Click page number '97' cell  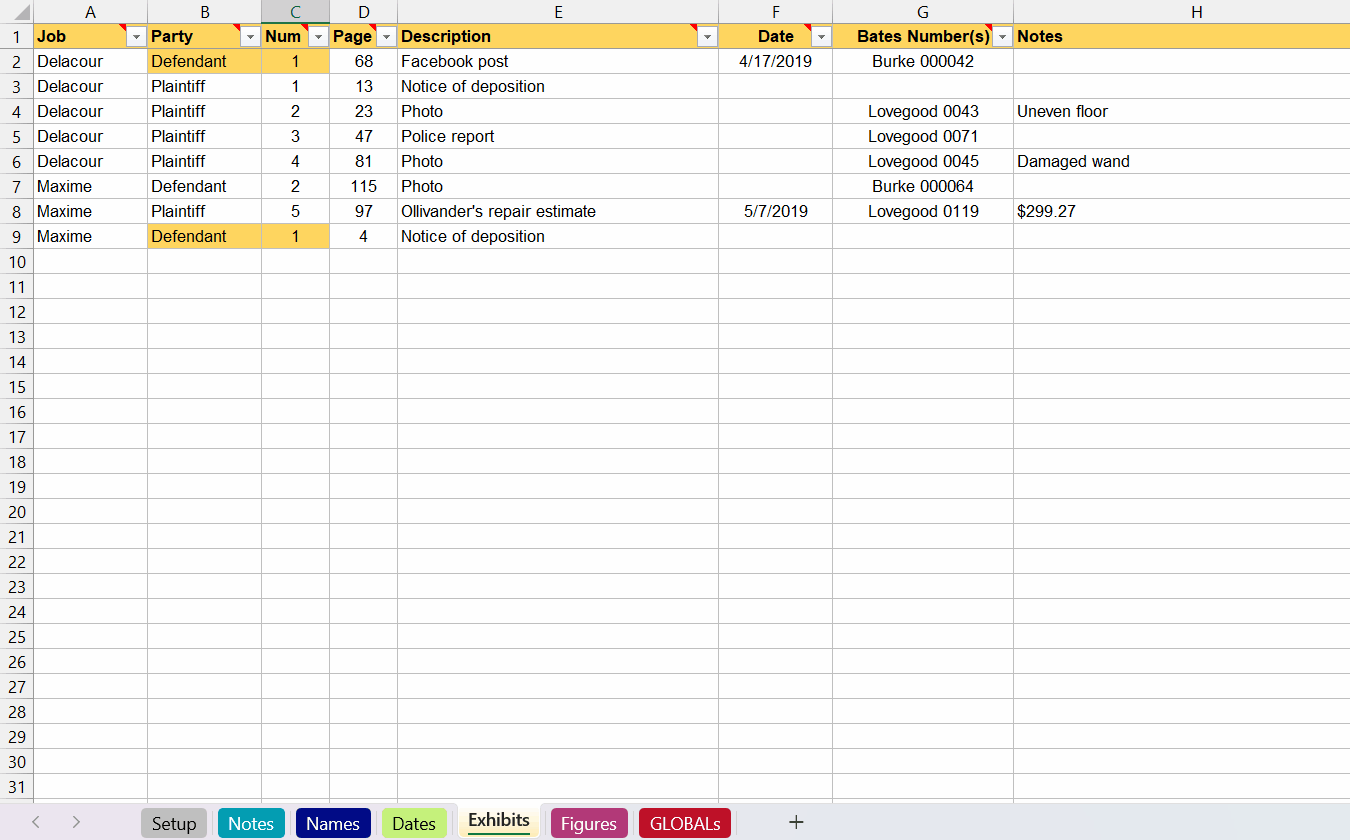[364, 212]
